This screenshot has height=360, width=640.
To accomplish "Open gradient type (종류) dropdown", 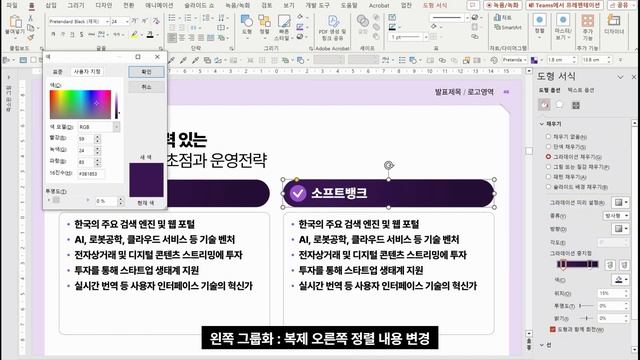I will click(616, 216).
